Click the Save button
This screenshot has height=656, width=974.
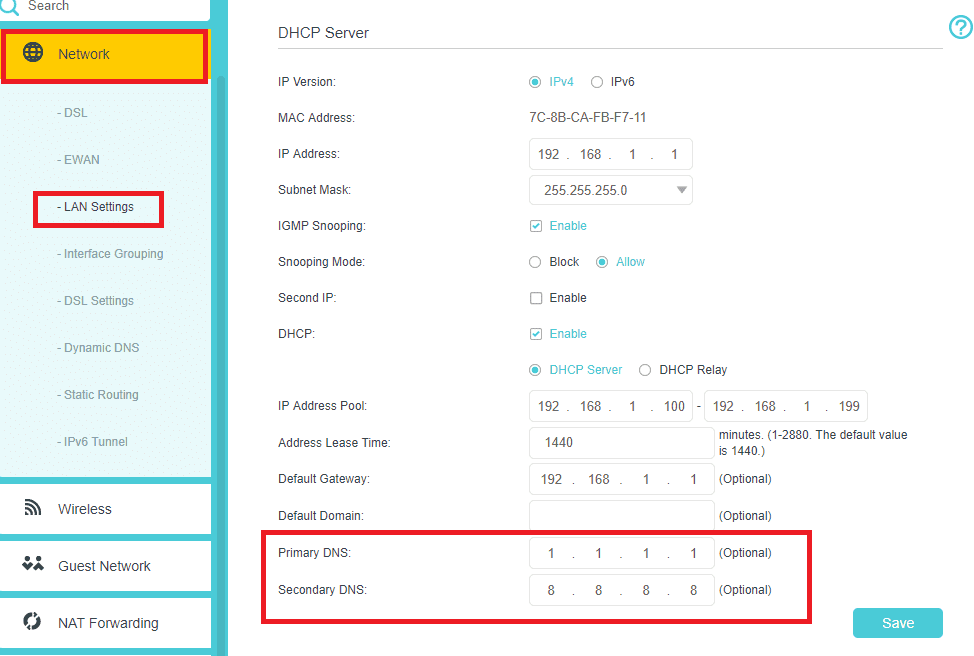[x=898, y=623]
